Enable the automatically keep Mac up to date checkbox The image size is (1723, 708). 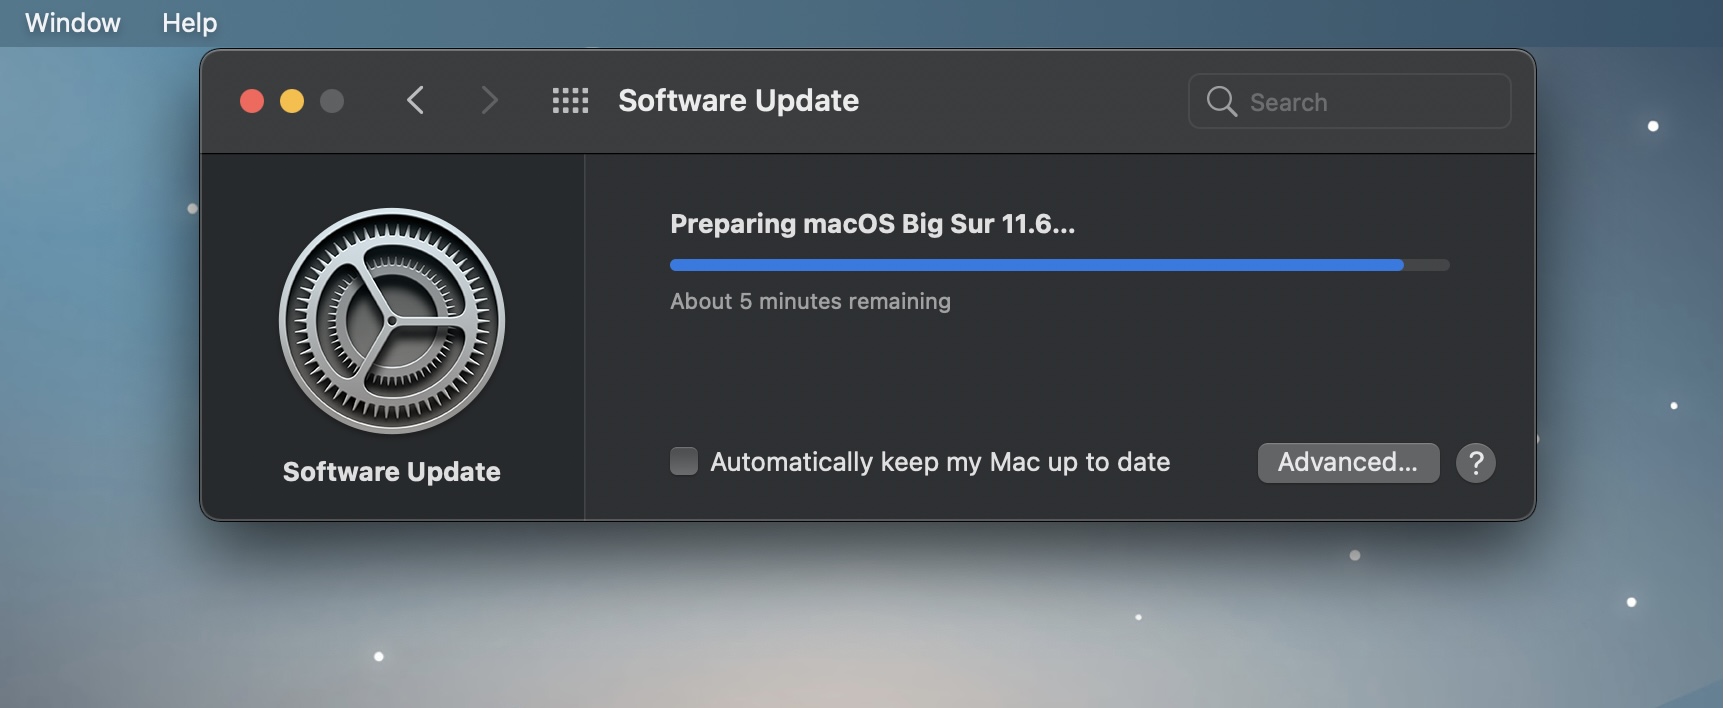[684, 461]
